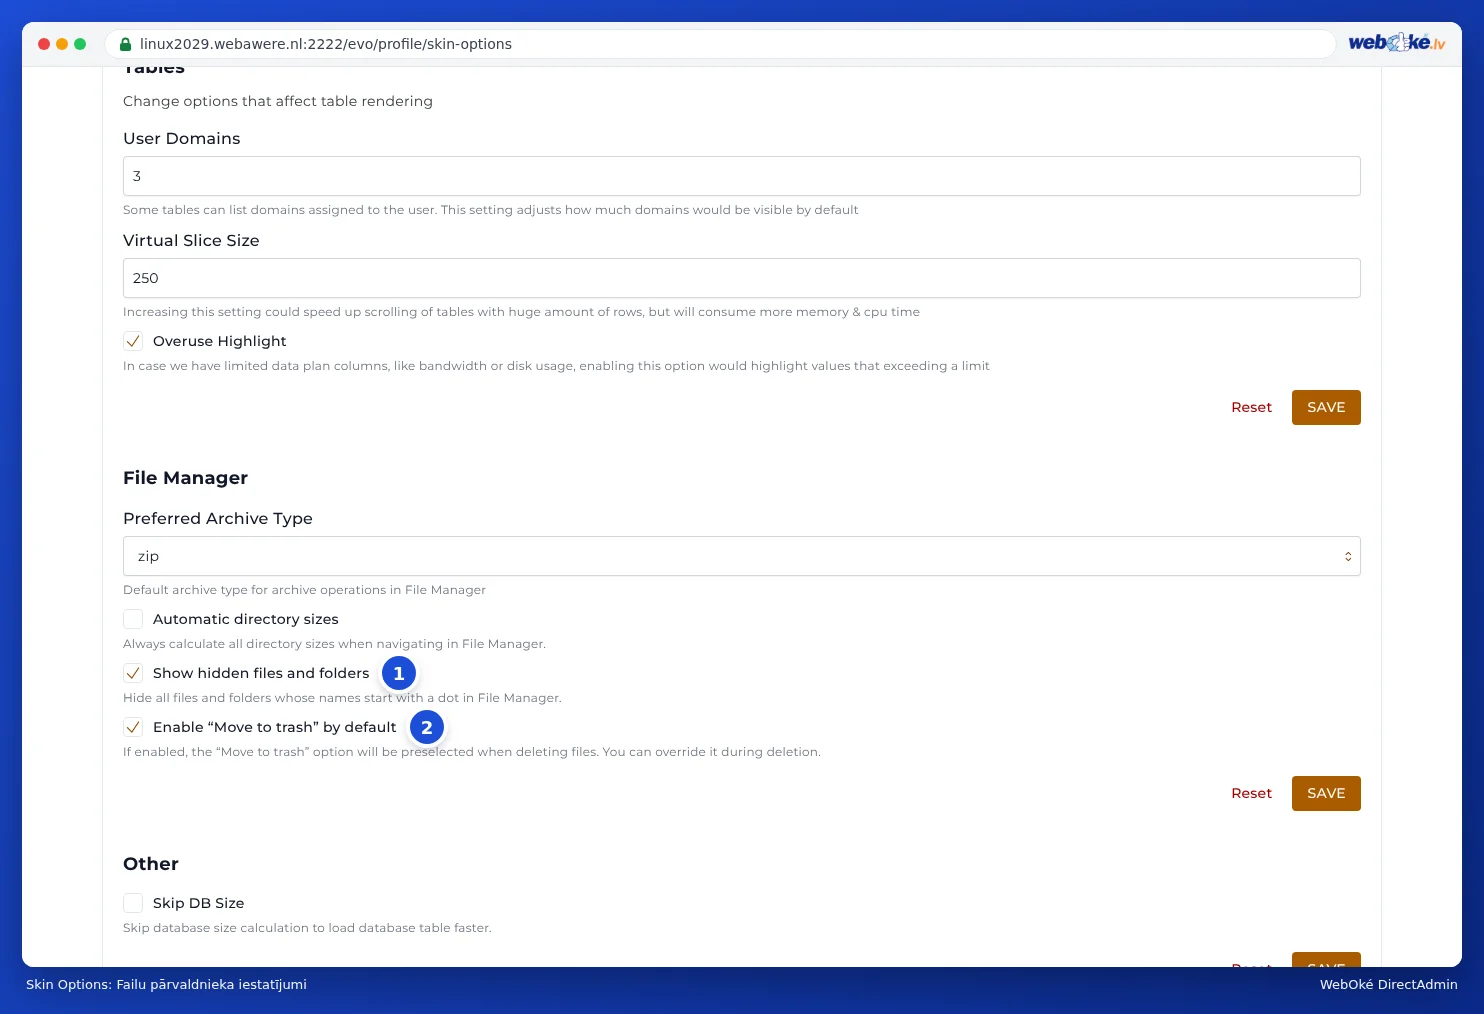This screenshot has width=1484, height=1014.
Task: Click the "WebOké DirectAdmin" footer text
Action: (x=1388, y=985)
